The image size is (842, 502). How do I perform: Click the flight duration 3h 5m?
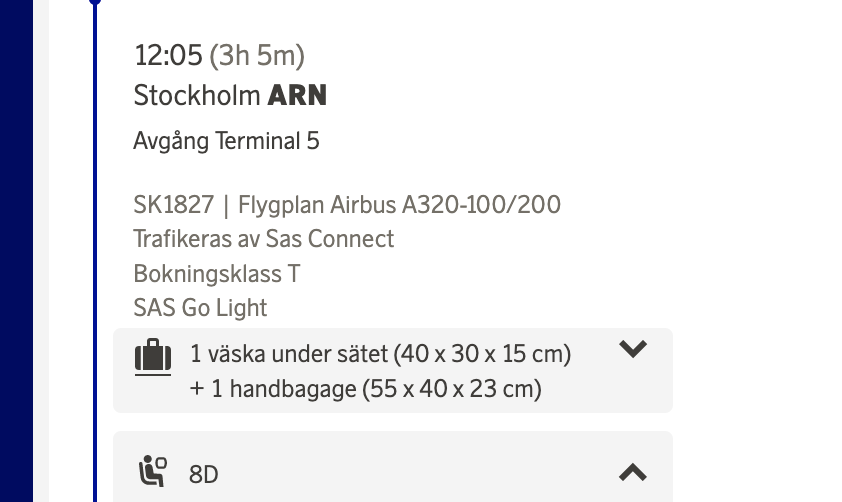257,55
